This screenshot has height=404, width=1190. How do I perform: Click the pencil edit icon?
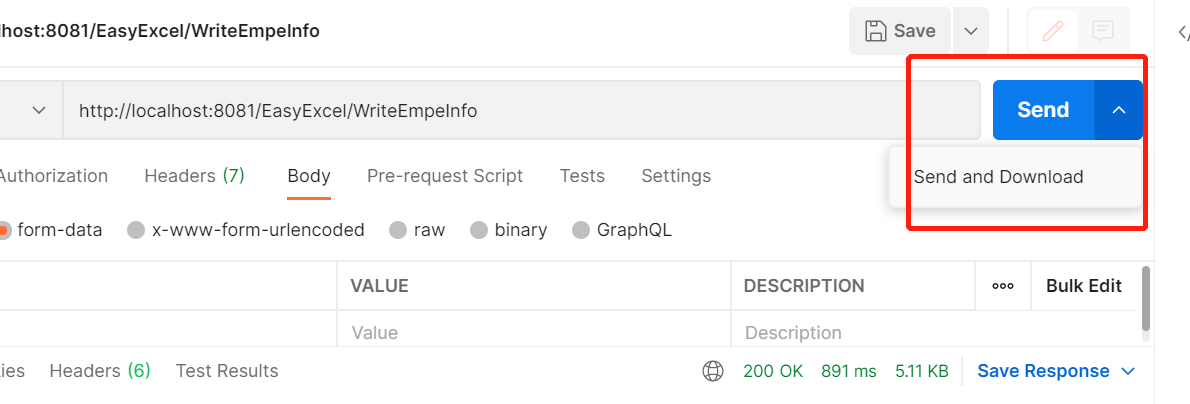(x=1052, y=31)
